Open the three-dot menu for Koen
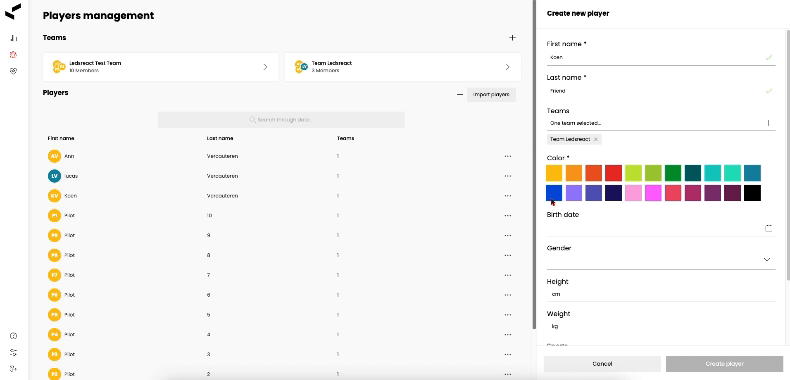 point(507,196)
